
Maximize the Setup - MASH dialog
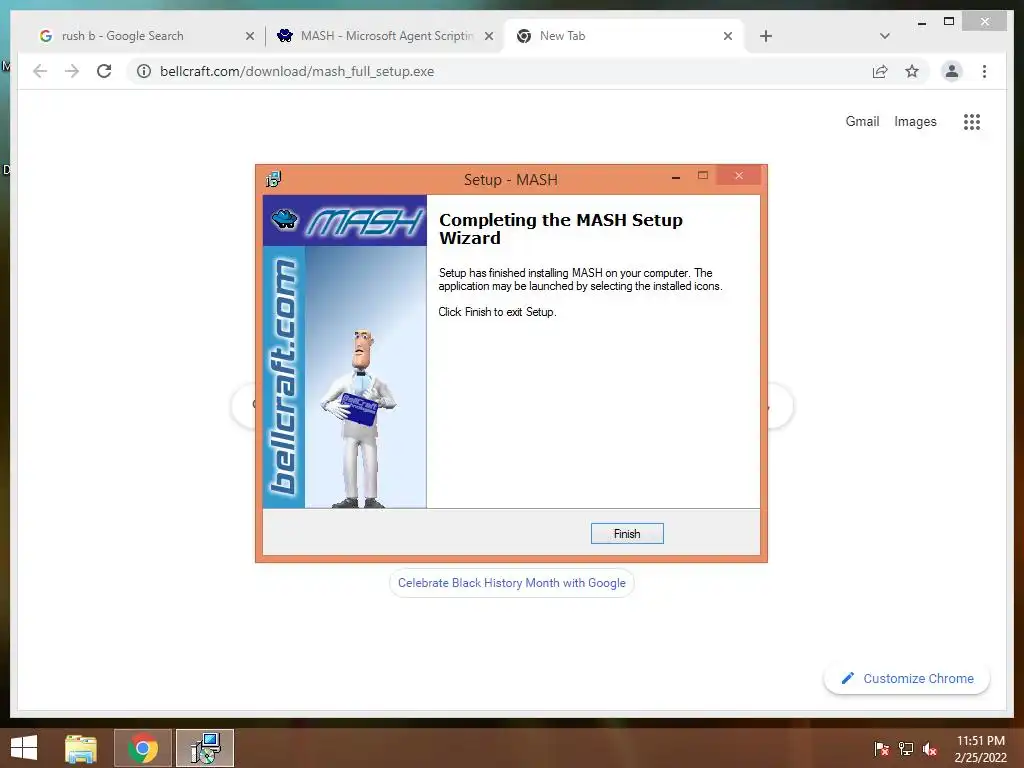(703, 175)
